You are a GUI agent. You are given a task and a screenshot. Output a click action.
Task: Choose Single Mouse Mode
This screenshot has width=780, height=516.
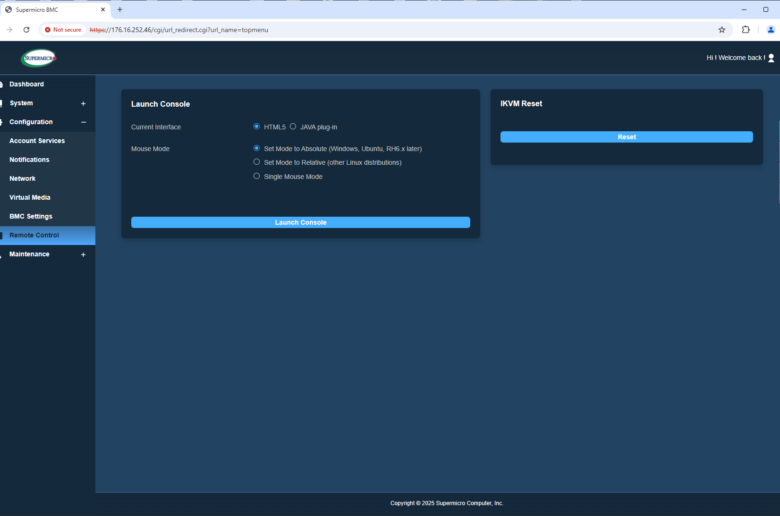coord(257,176)
